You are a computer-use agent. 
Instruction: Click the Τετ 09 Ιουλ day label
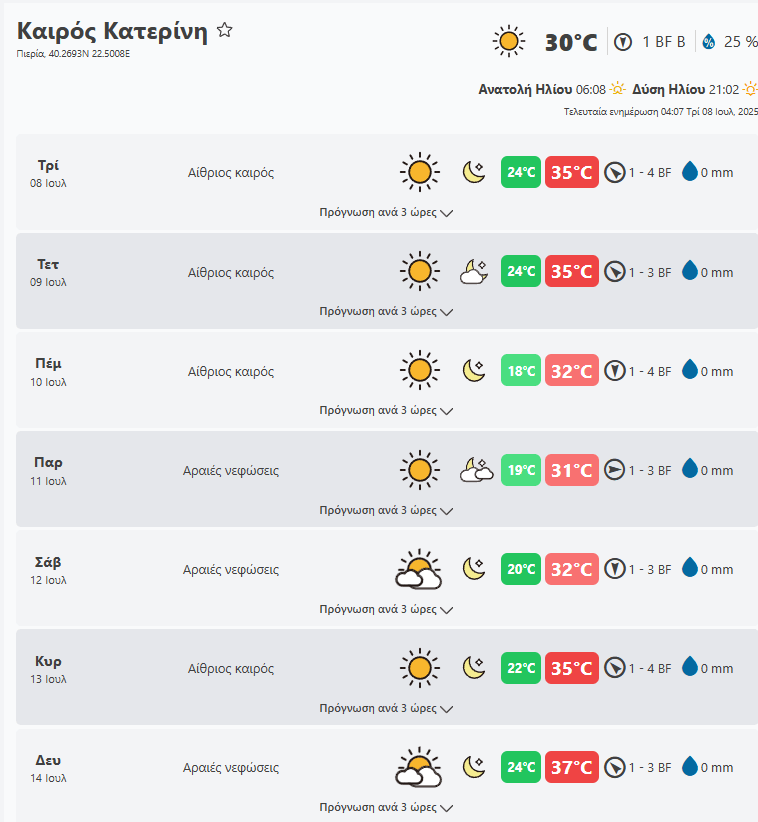point(48,271)
